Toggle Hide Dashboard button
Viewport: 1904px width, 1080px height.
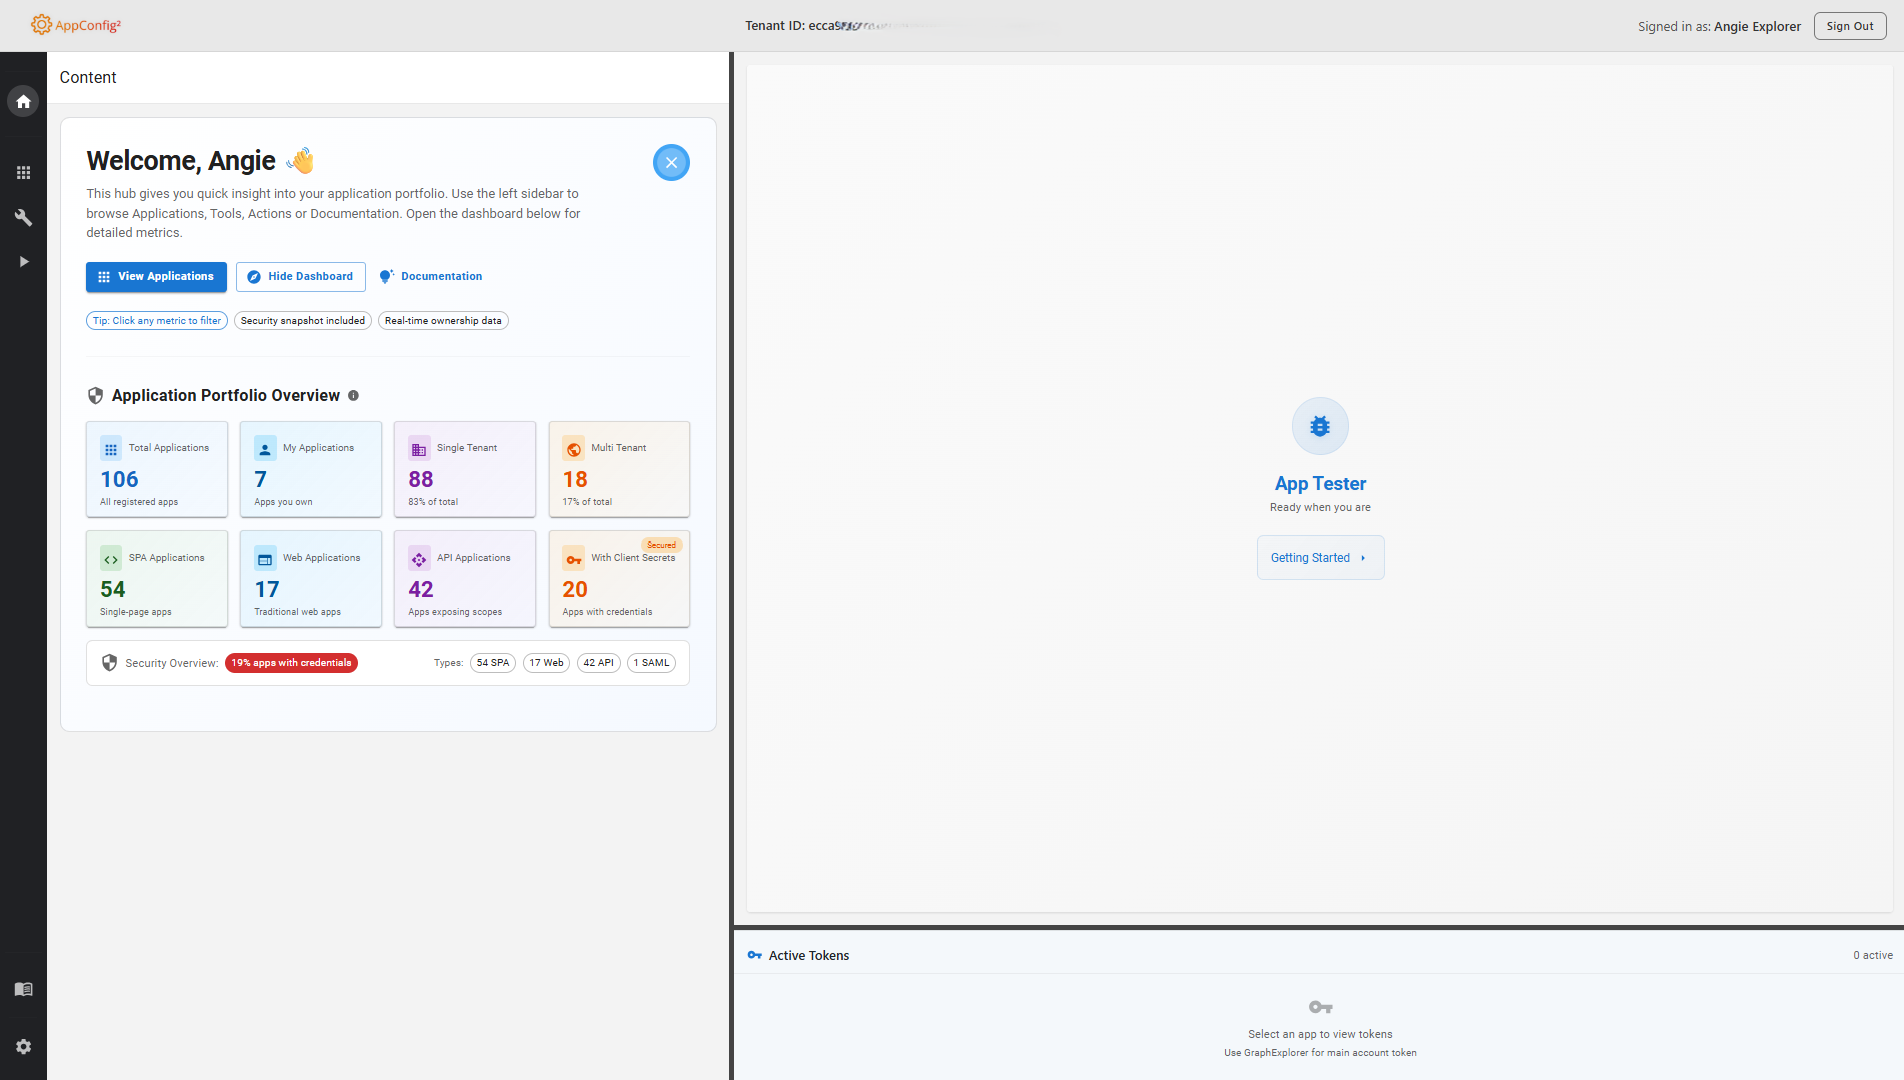tap(300, 277)
